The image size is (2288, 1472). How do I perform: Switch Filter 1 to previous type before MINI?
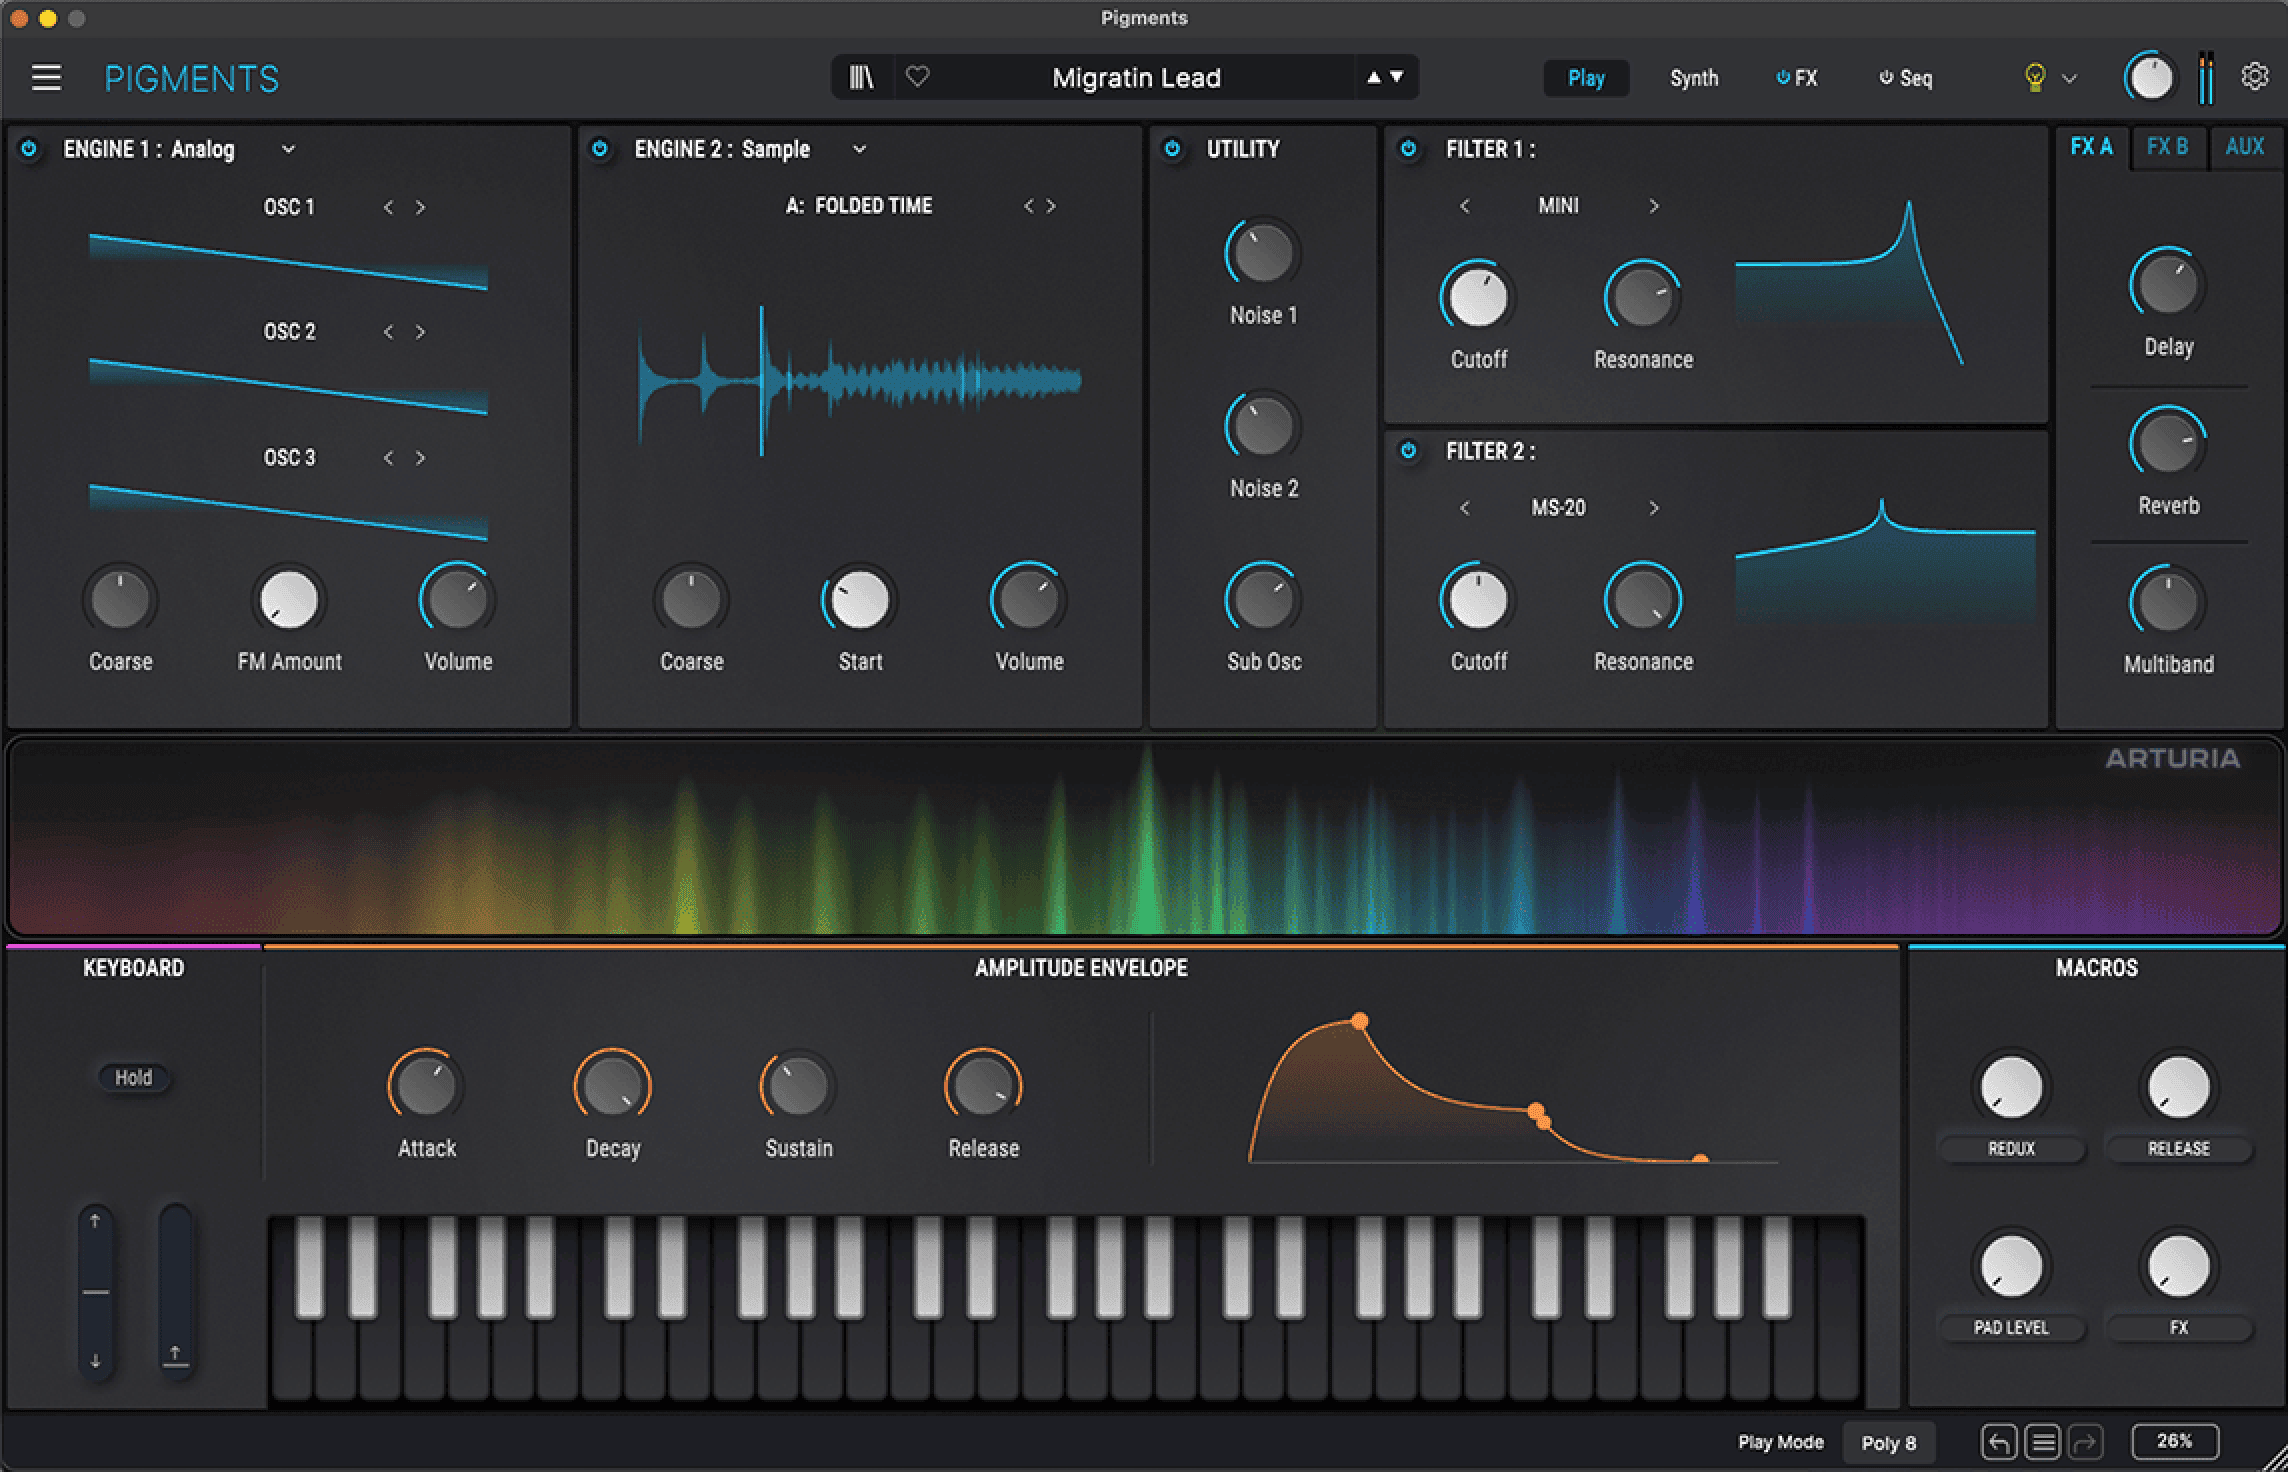tap(1465, 206)
